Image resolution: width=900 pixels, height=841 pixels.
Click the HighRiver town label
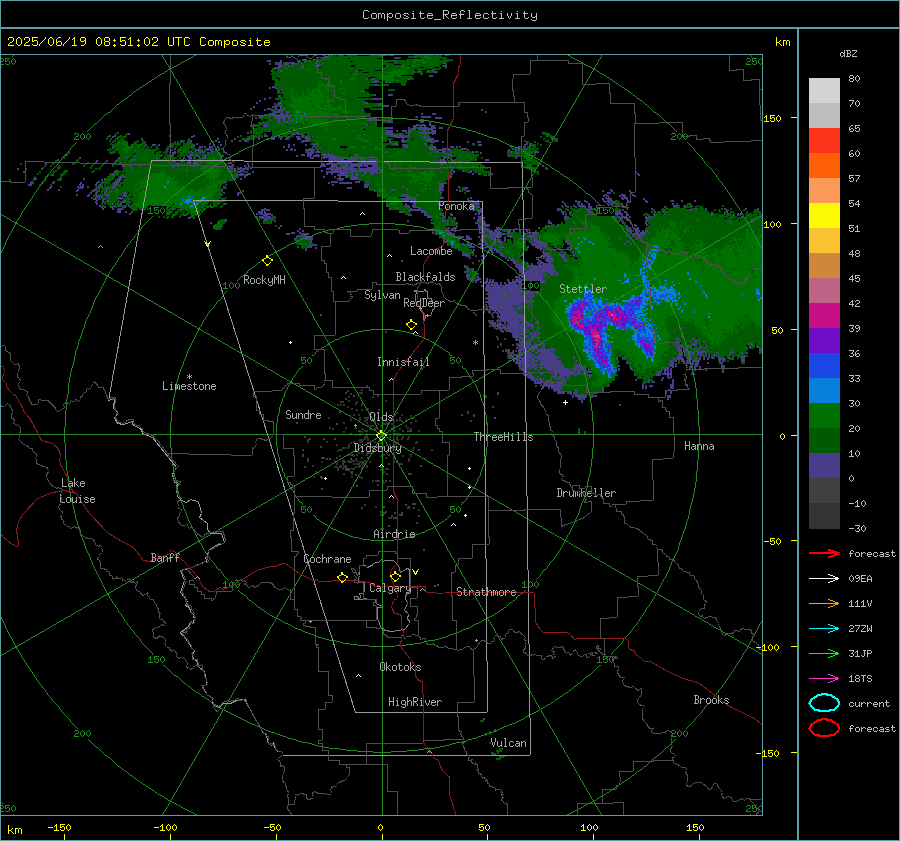415,702
